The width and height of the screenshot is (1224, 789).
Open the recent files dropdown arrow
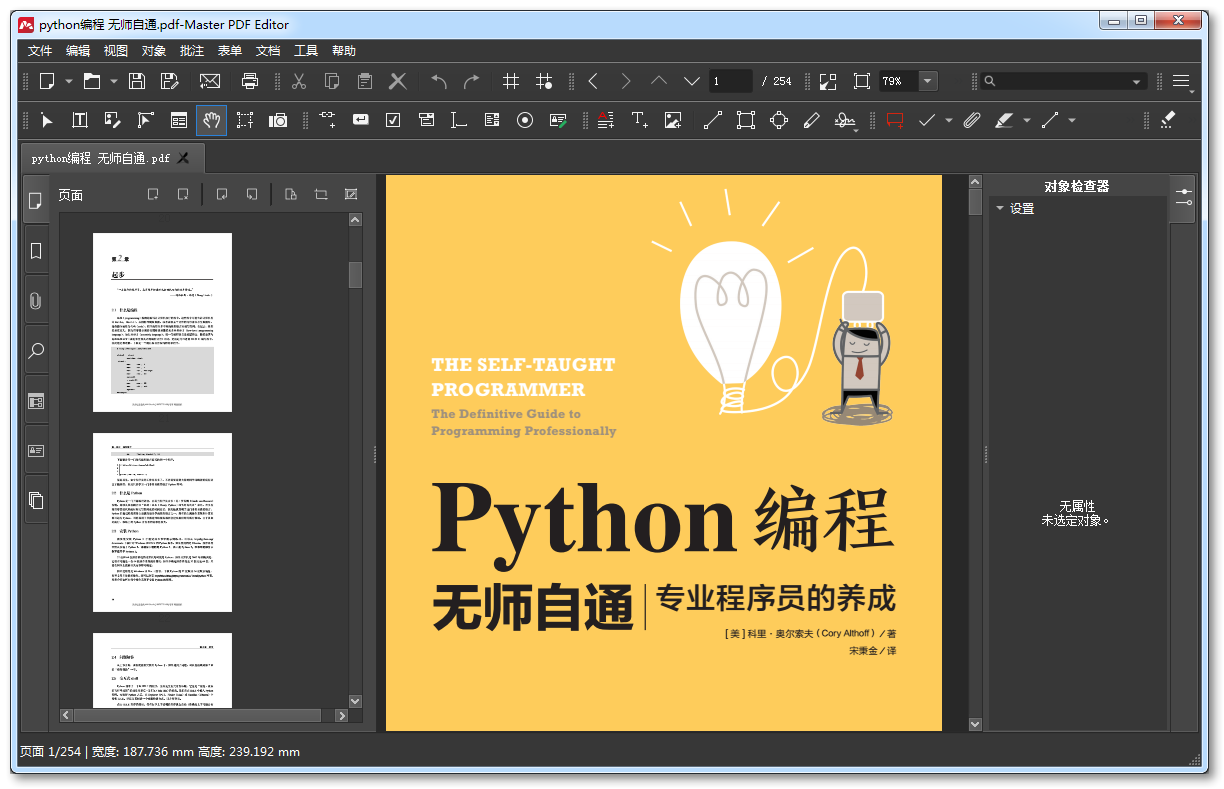[114, 81]
